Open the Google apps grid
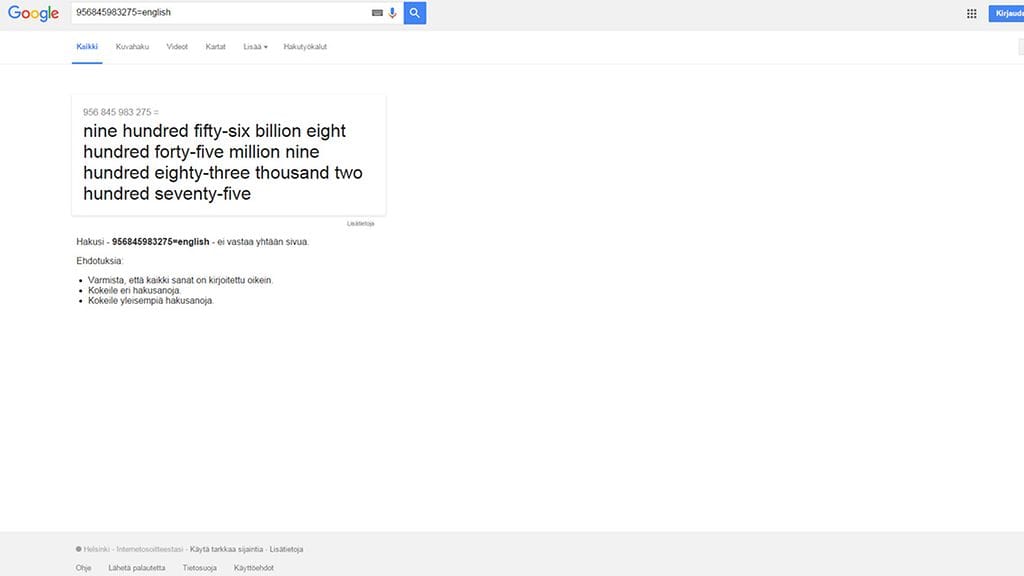The width and height of the screenshot is (1024, 576). 971,13
